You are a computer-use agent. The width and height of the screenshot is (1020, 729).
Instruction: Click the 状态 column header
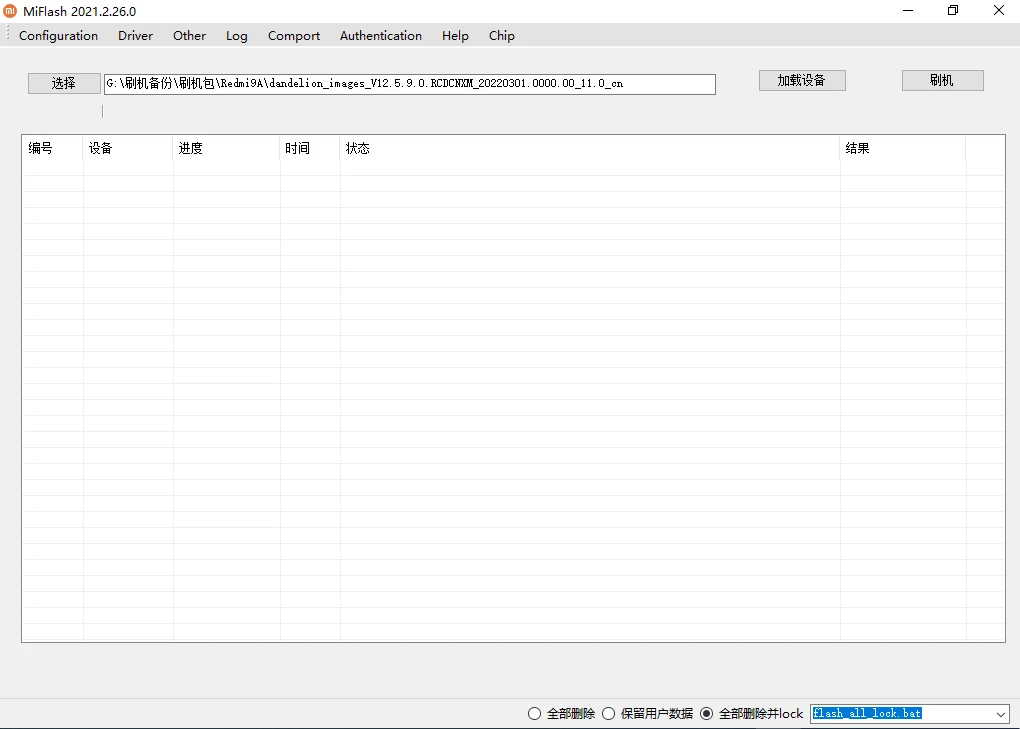[589, 148]
